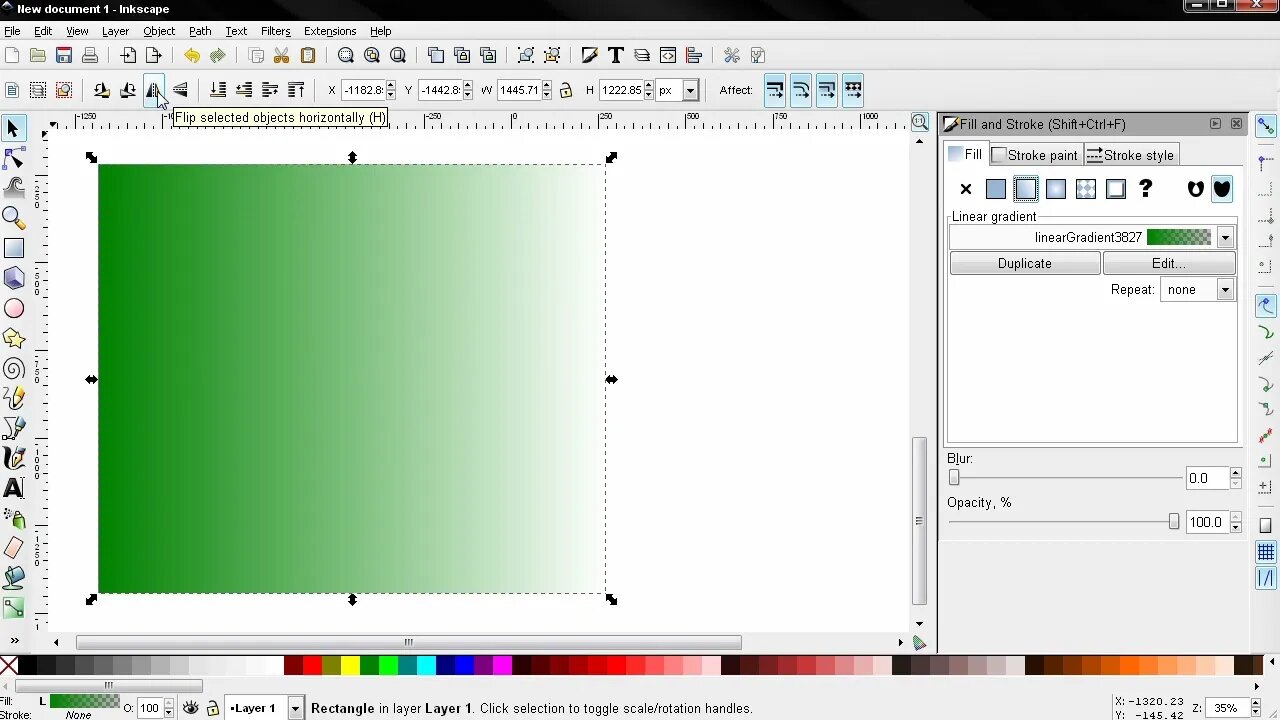The image size is (1280, 720).
Task: Click the H height input field
Action: [x=621, y=90]
